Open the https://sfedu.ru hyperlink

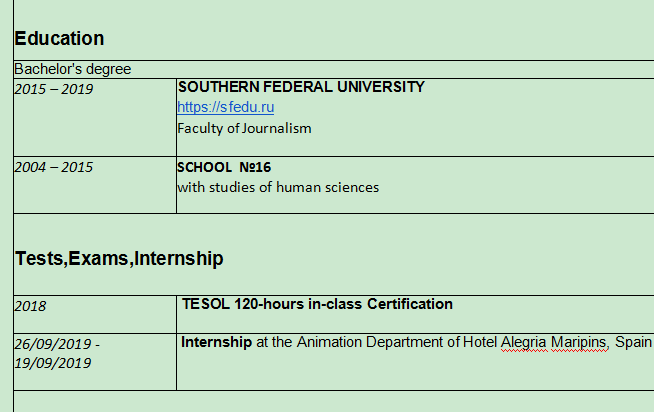[x=225, y=107]
